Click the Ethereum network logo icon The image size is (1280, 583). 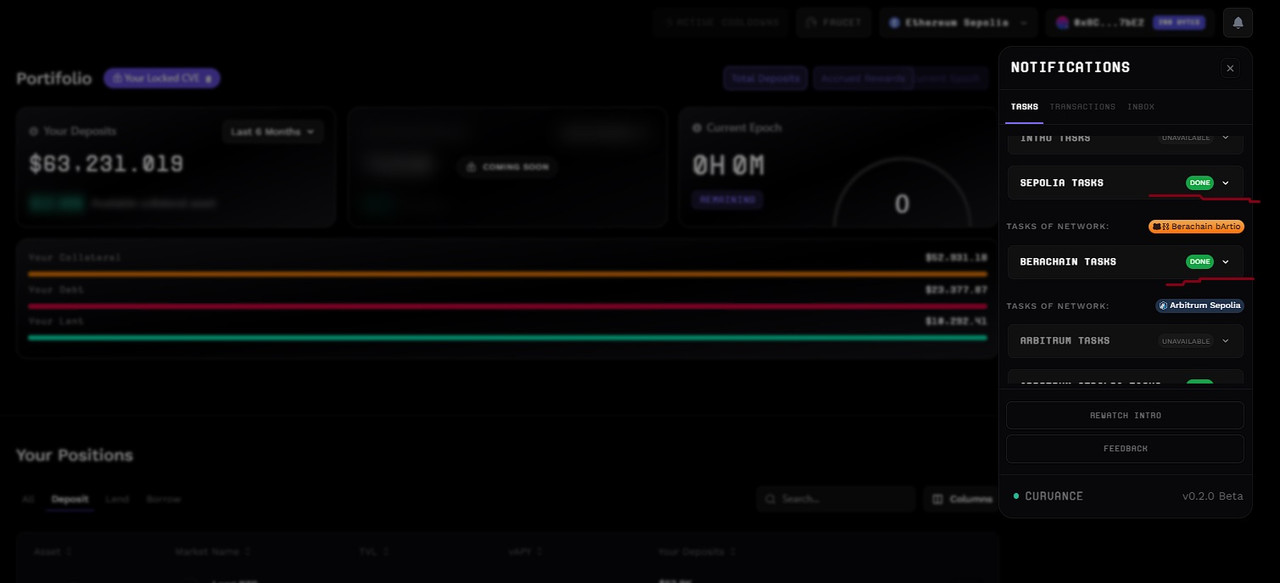(x=893, y=22)
